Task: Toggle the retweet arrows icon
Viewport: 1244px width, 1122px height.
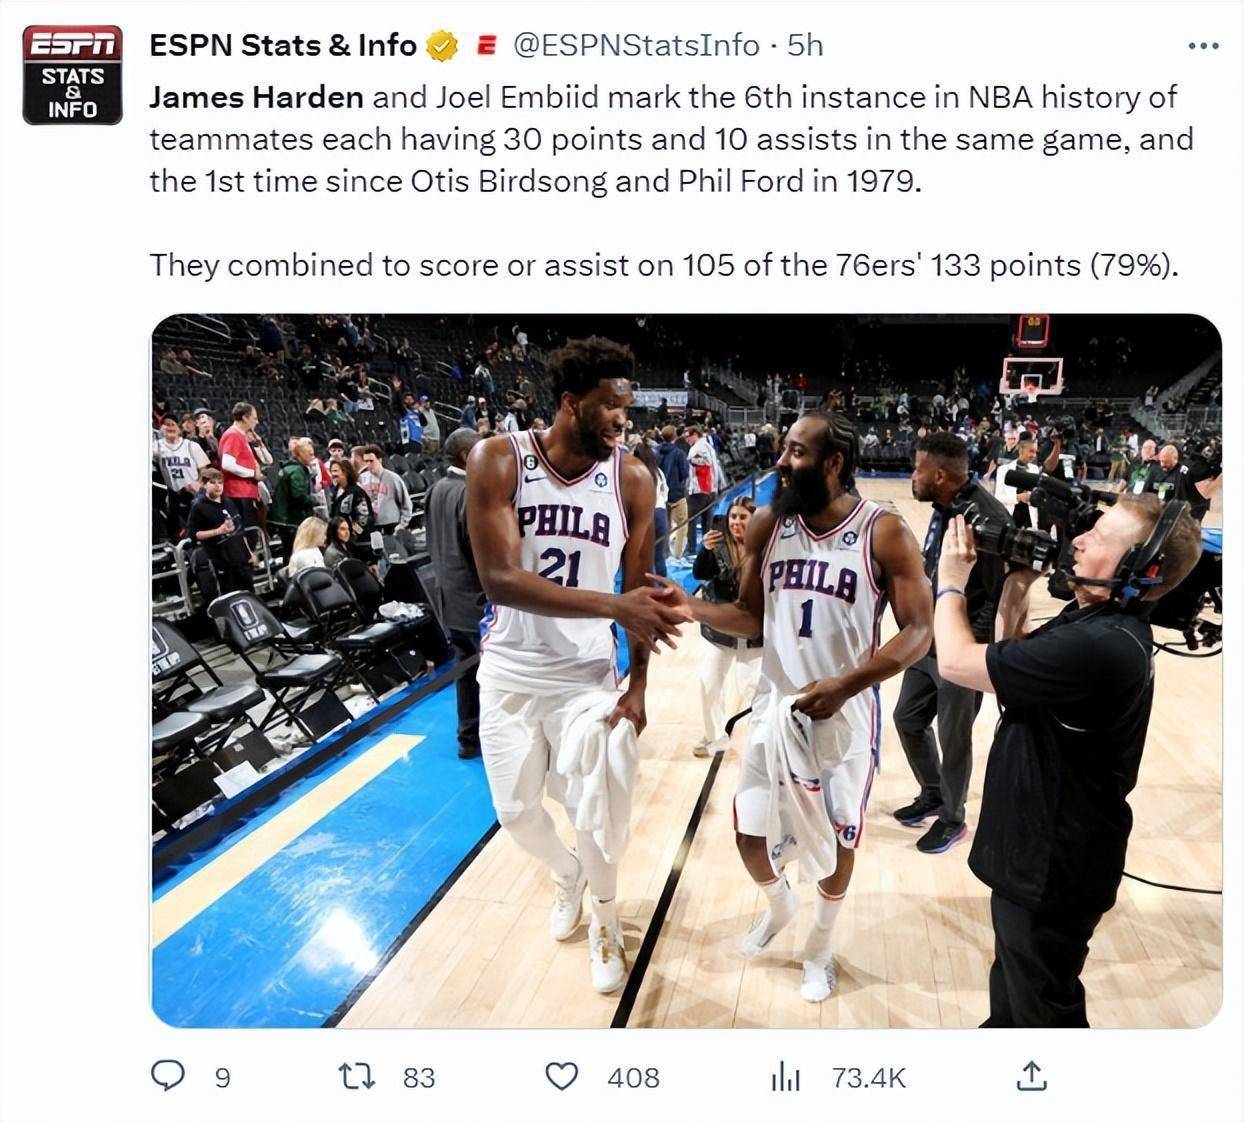Action: (x=356, y=1076)
